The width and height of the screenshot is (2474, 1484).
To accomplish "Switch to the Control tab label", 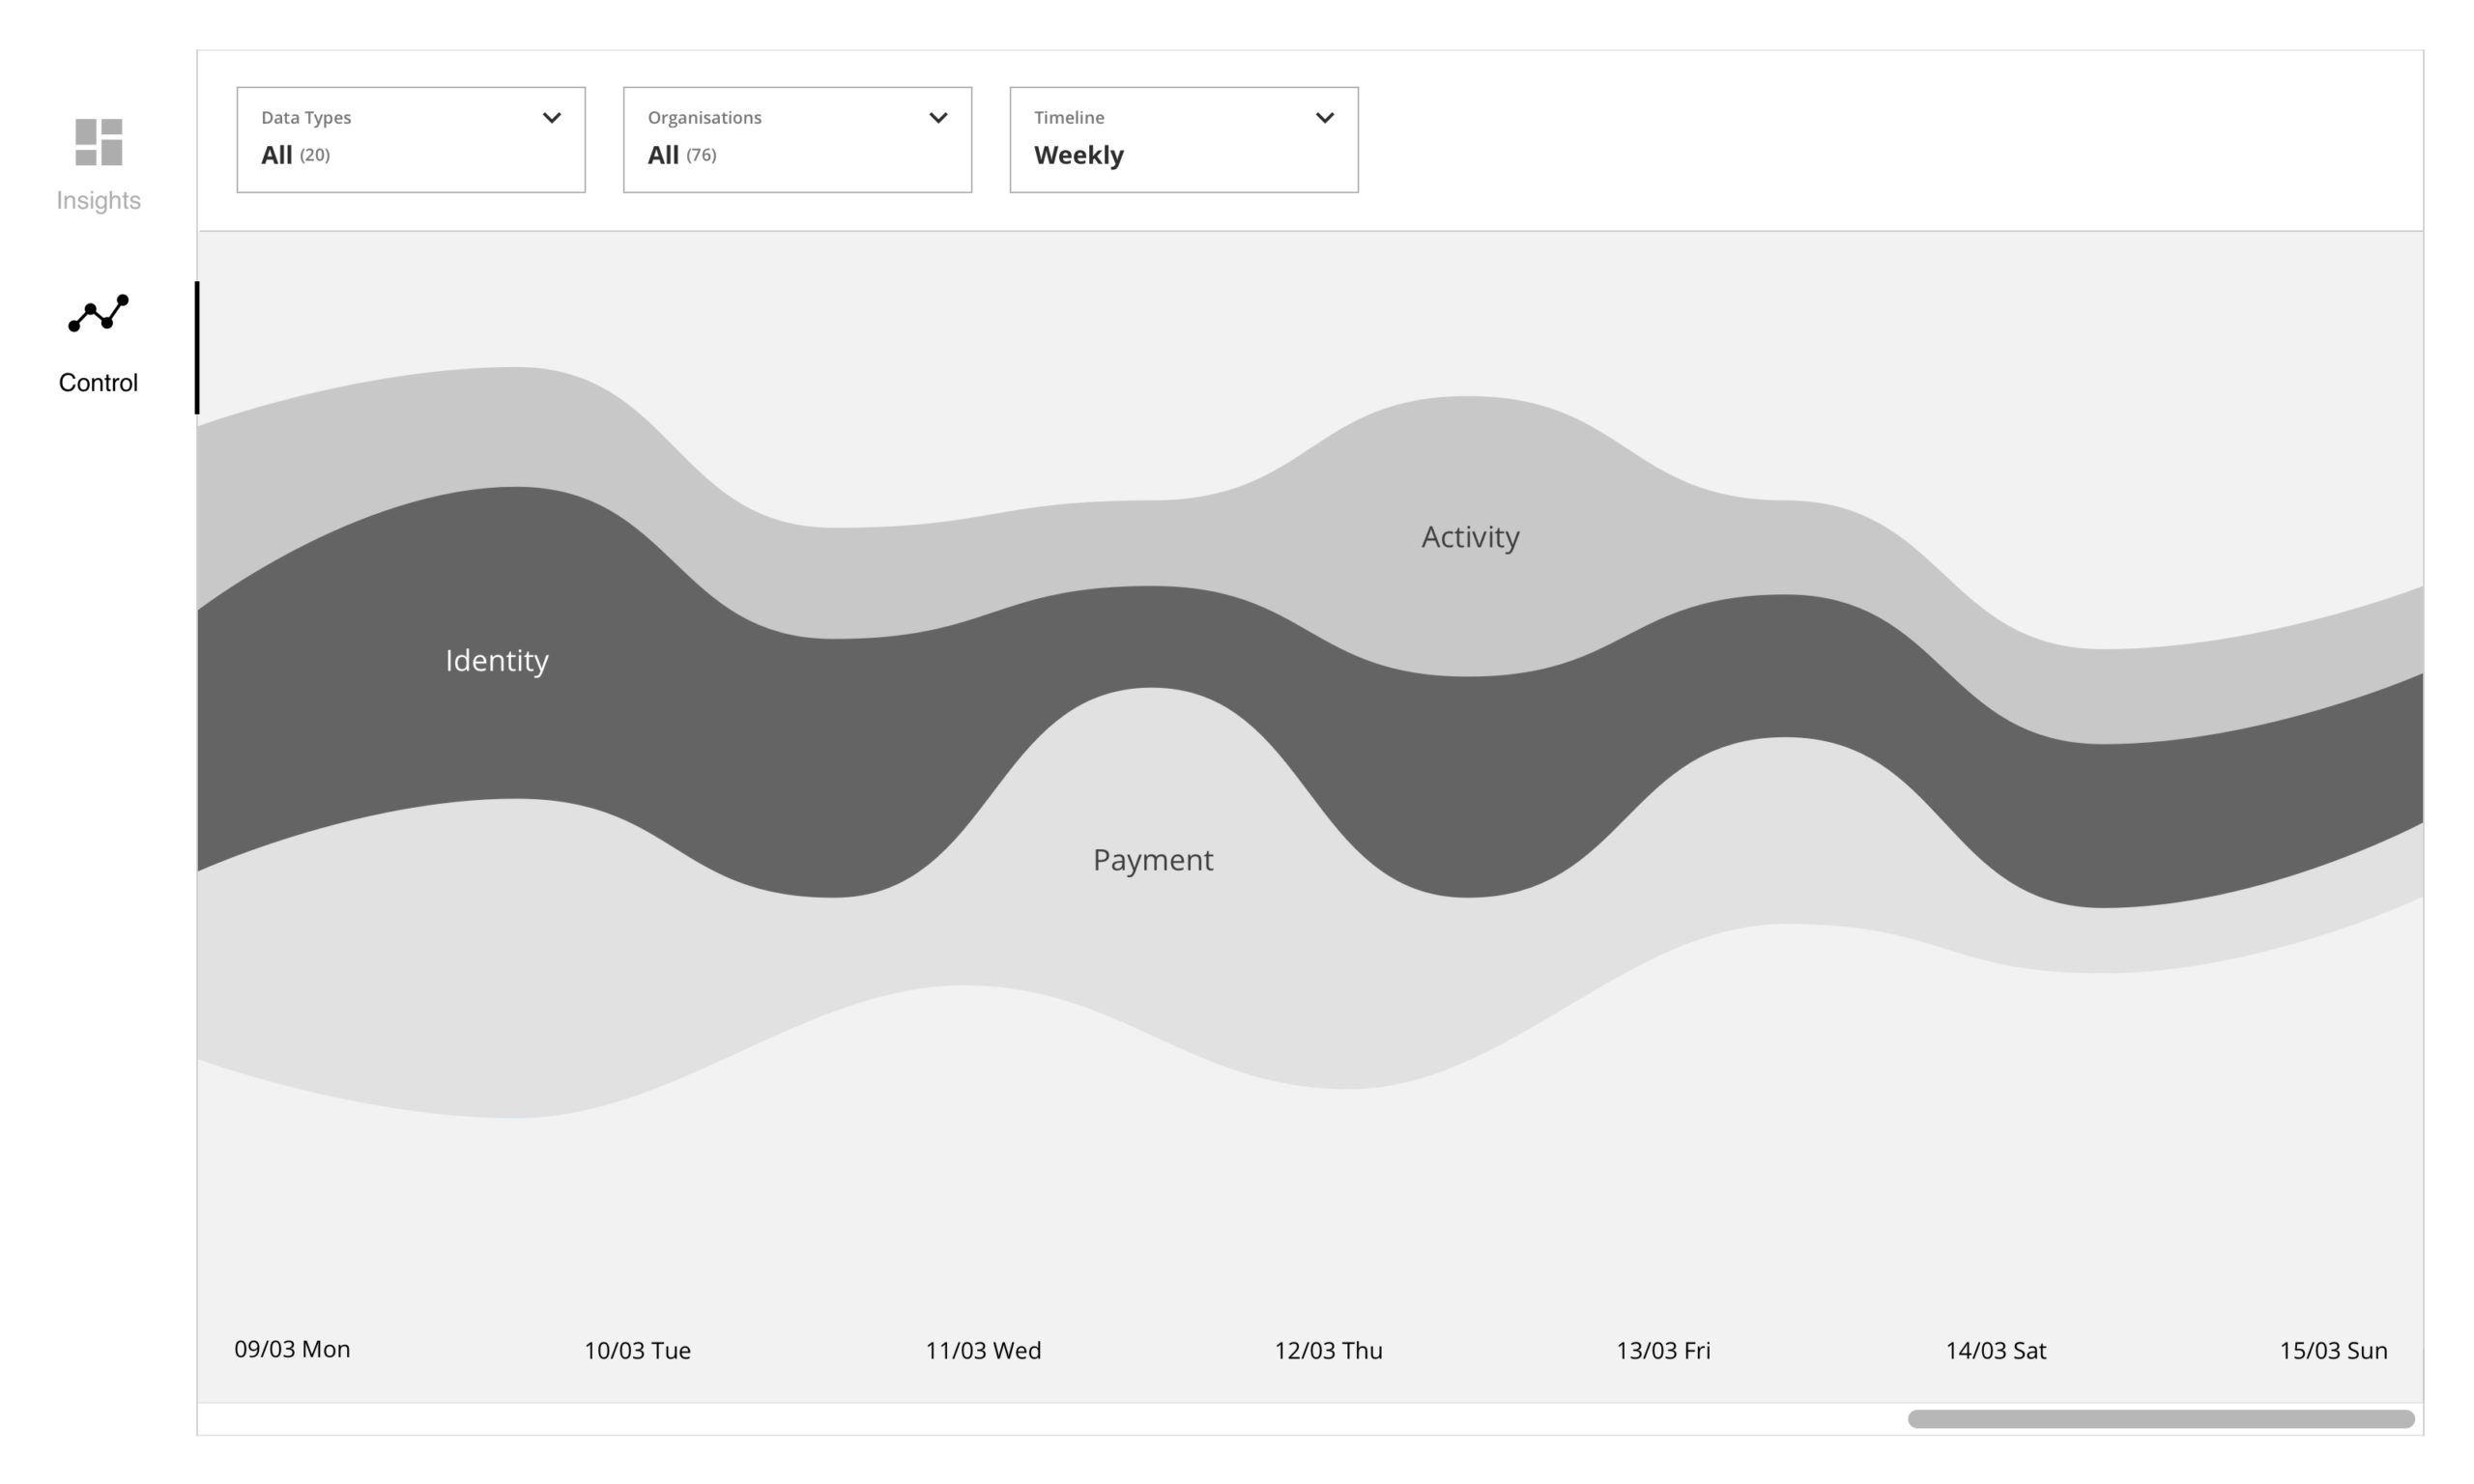I will (98, 382).
